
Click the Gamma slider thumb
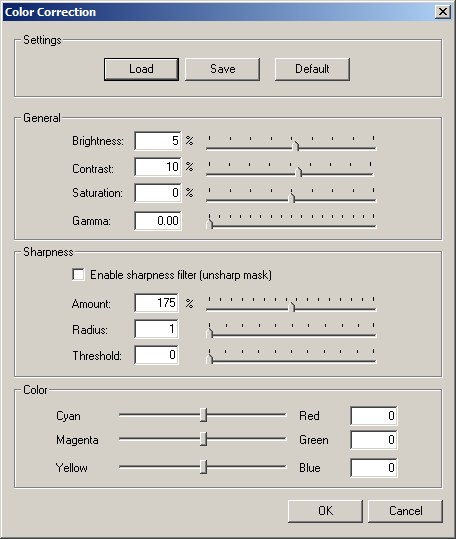[x=210, y=224]
